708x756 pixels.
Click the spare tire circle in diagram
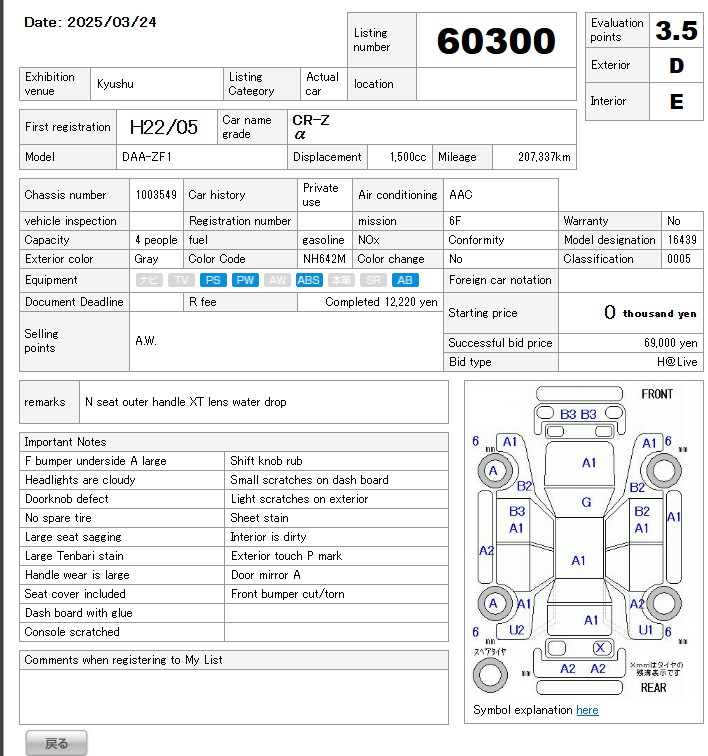490,675
